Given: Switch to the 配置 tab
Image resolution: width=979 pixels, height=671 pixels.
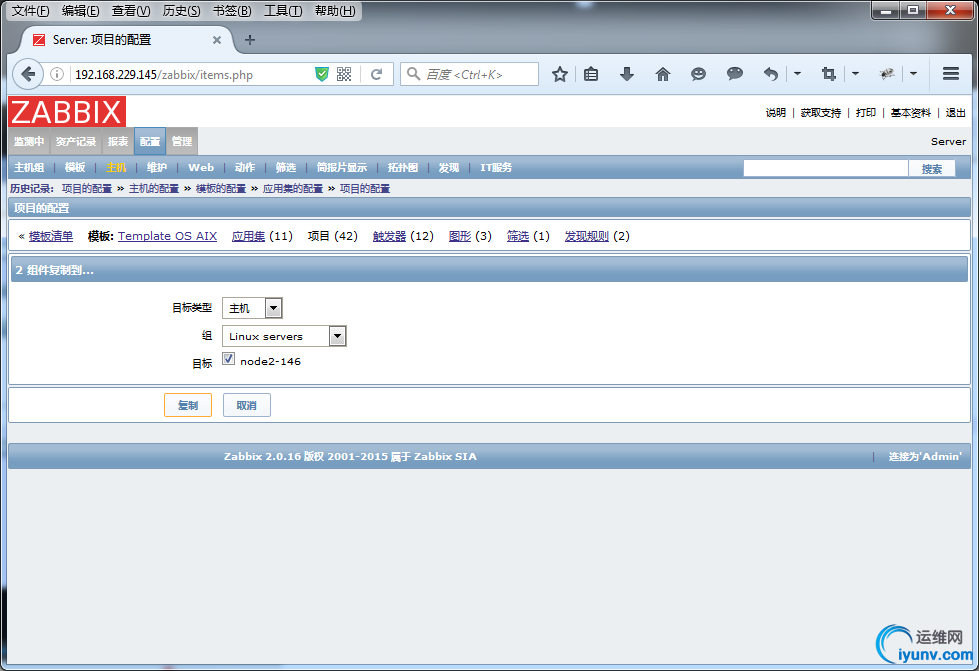Looking at the screenshot, I should point(150,142).
